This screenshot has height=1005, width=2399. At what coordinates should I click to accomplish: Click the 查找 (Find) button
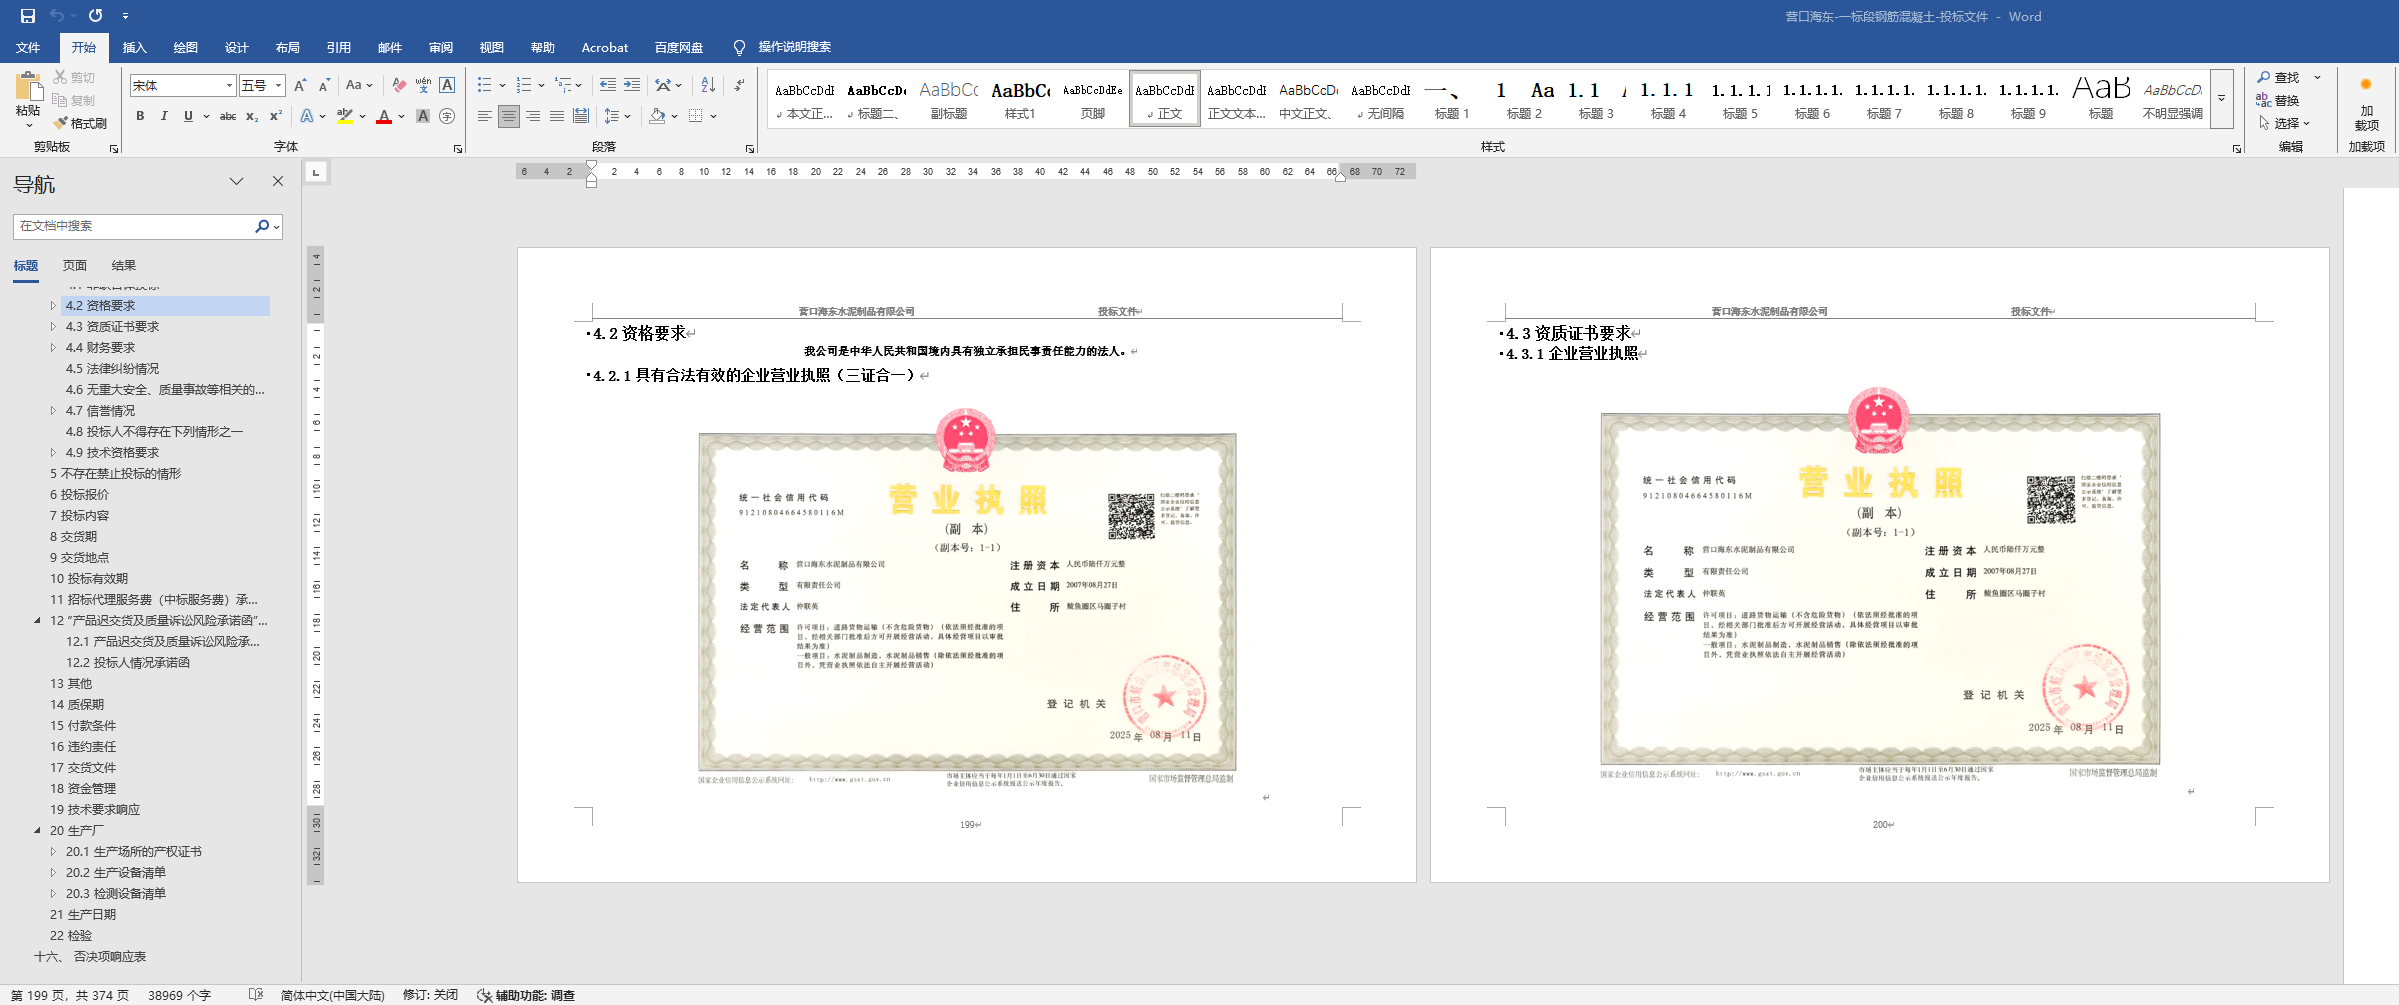(2279, 77)
